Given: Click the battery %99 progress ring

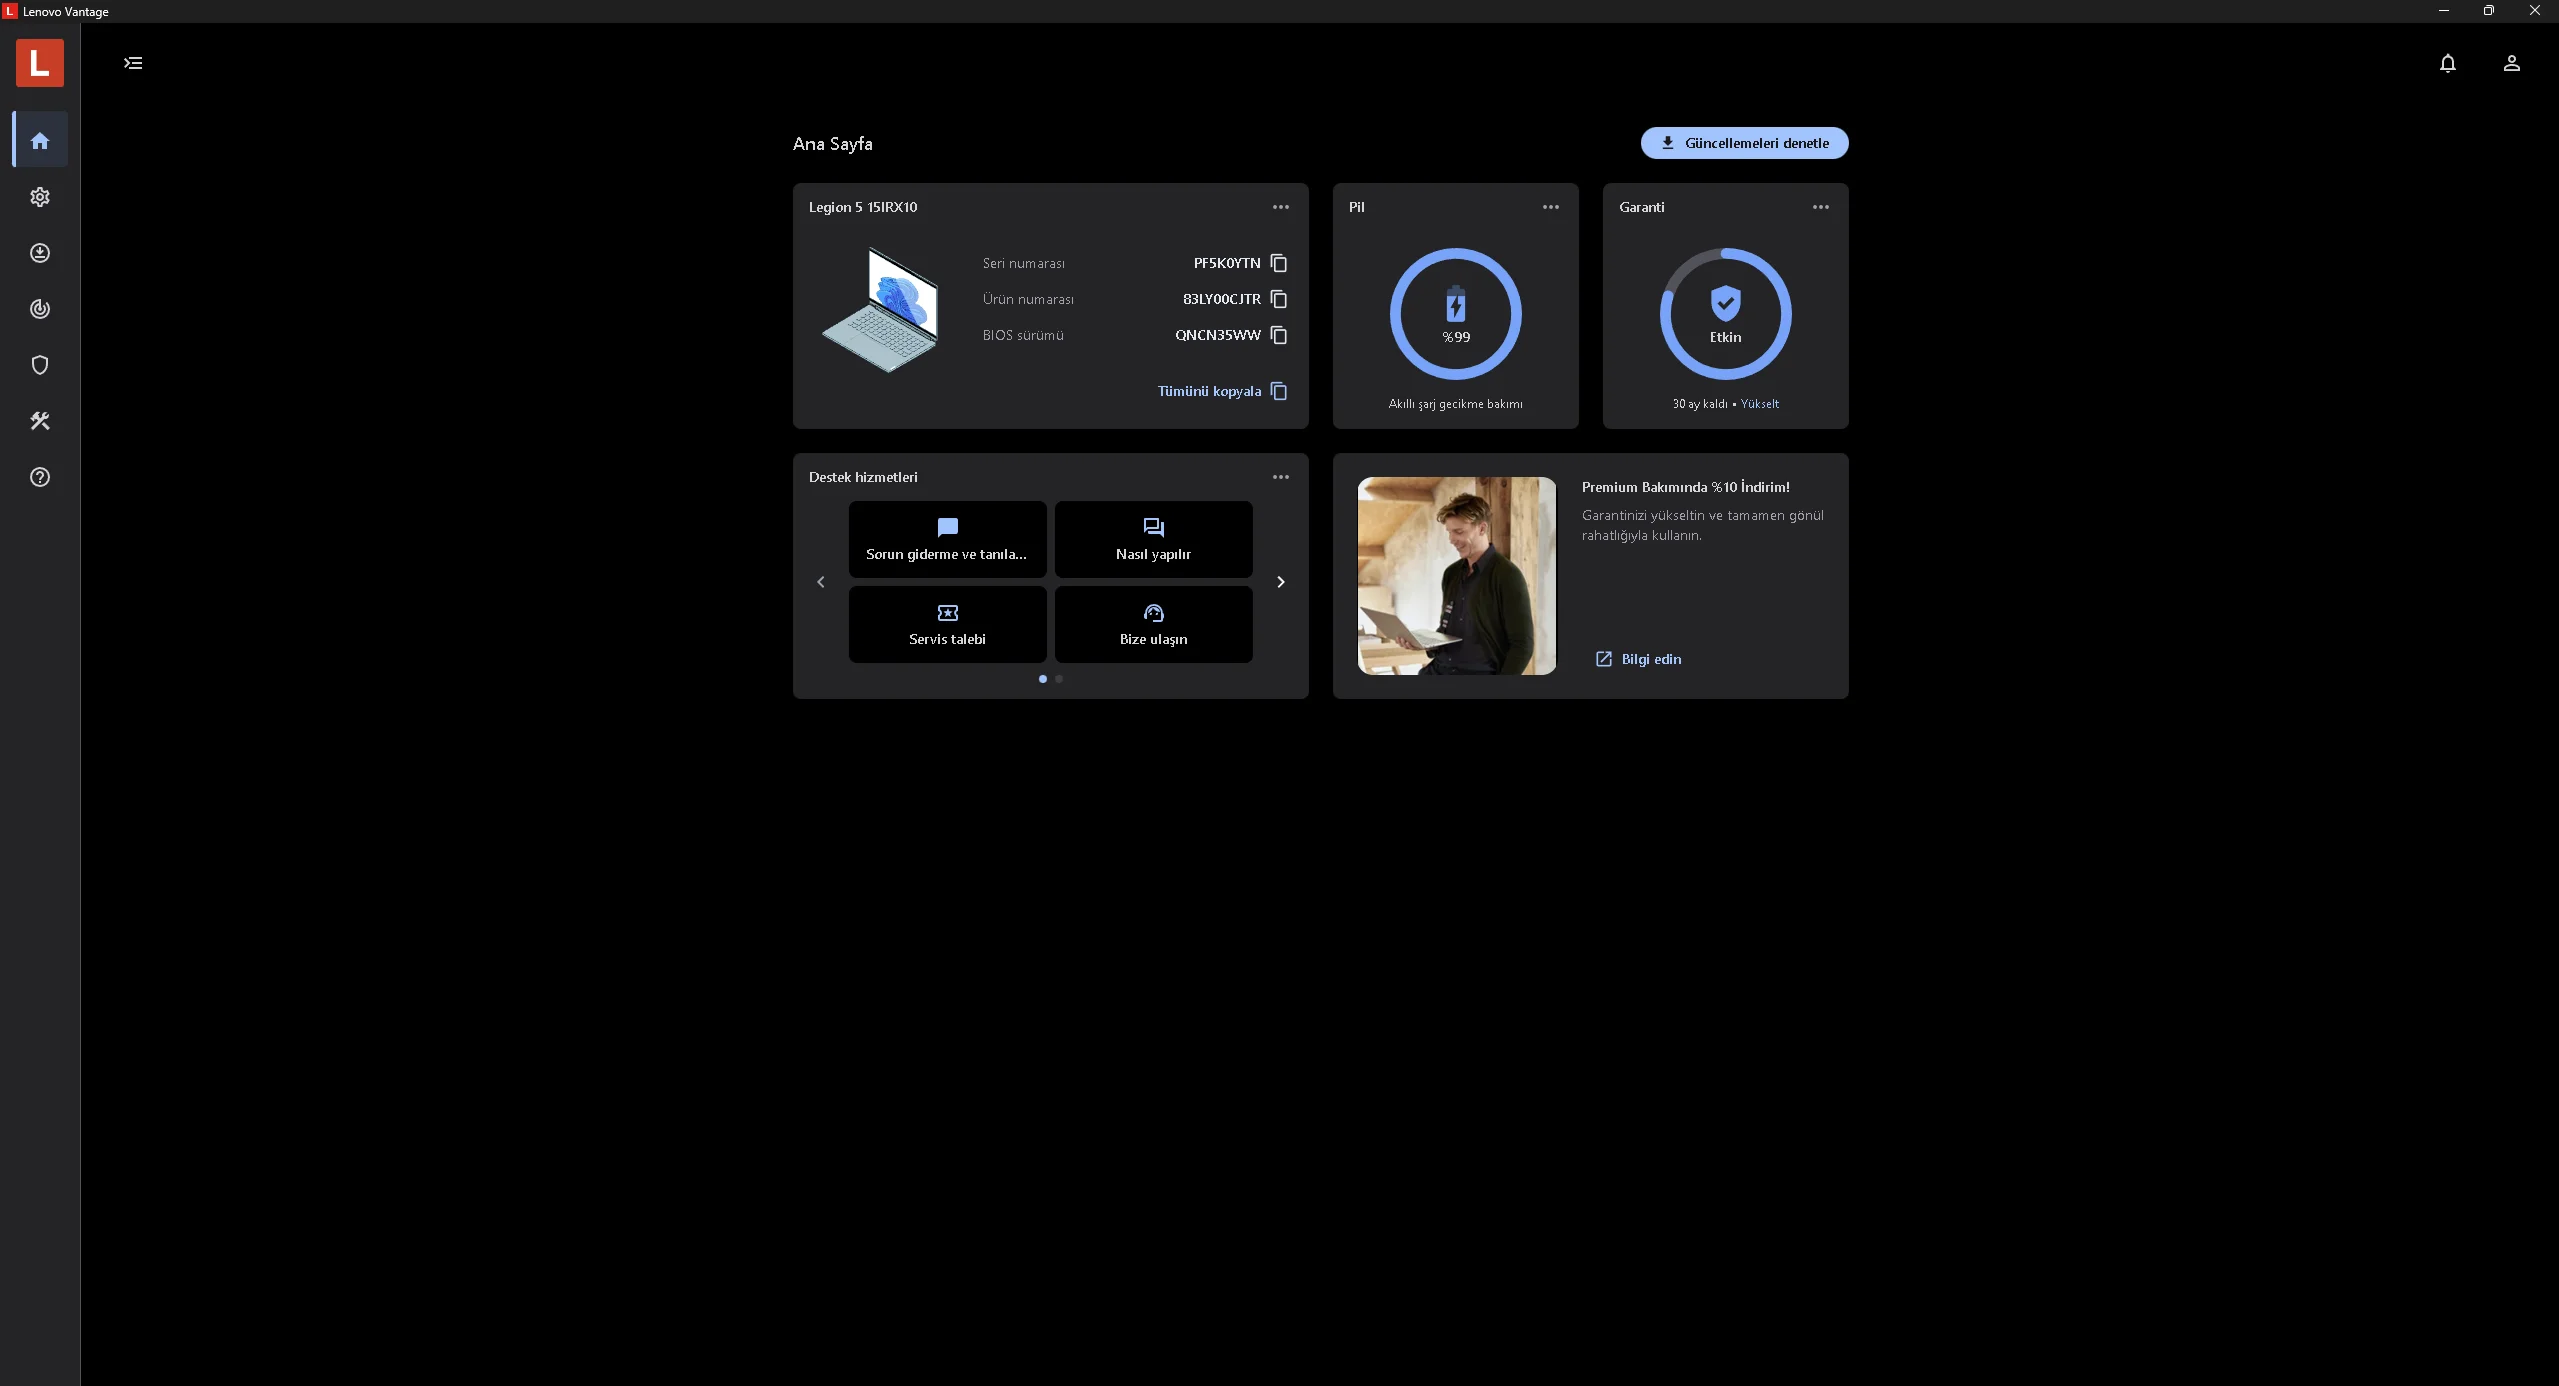Looking at the screenshot, I should pyautogui.click(x=1455, y=314).
